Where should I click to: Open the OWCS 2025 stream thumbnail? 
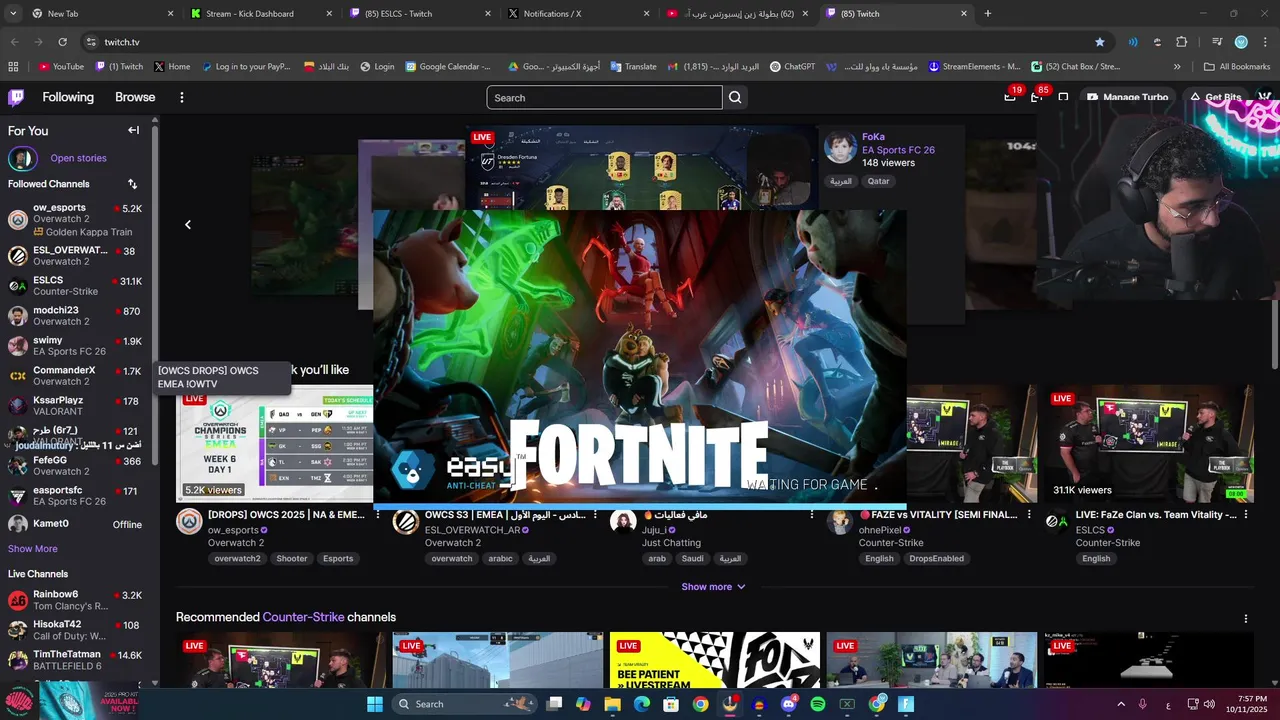(275, 443)
